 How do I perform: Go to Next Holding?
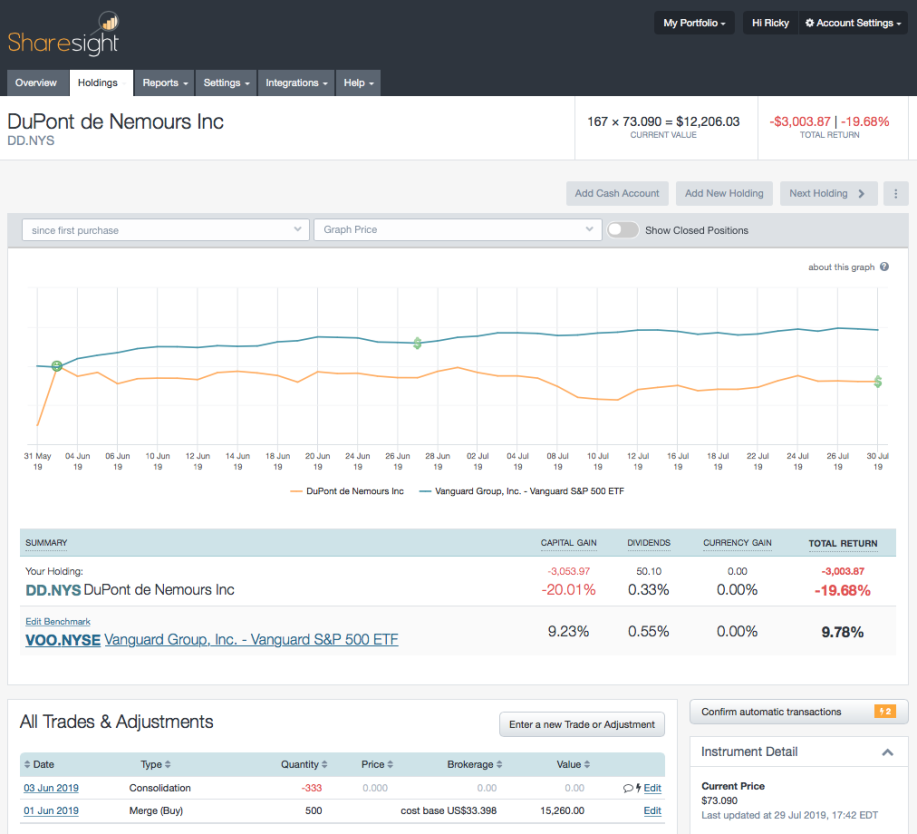pos(828,194)
